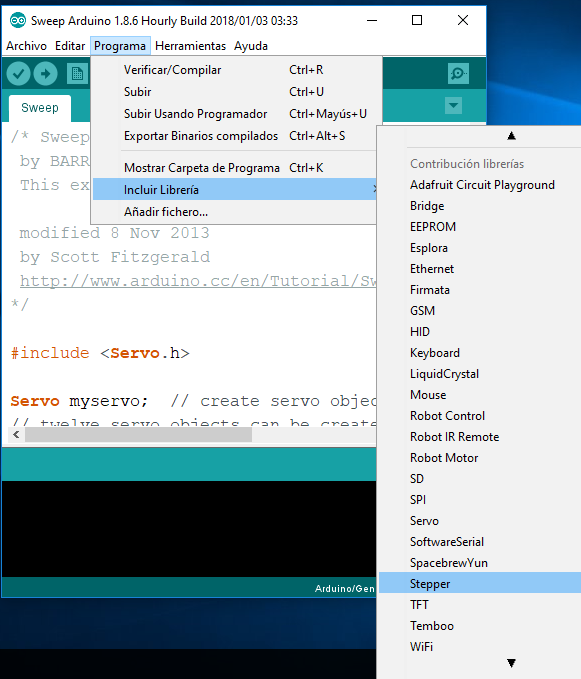Open the tab options dropdown arrow
Viewport: 581px width, 679px height.
coord(453,105)
